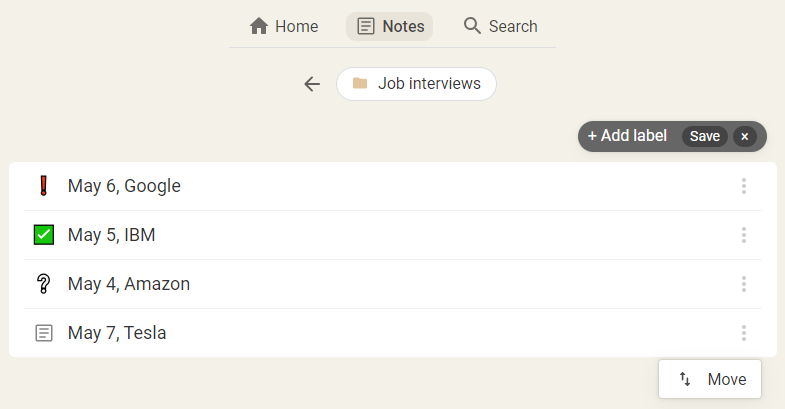Open the three-dot menu for May 5, IBM

[744, 235]
